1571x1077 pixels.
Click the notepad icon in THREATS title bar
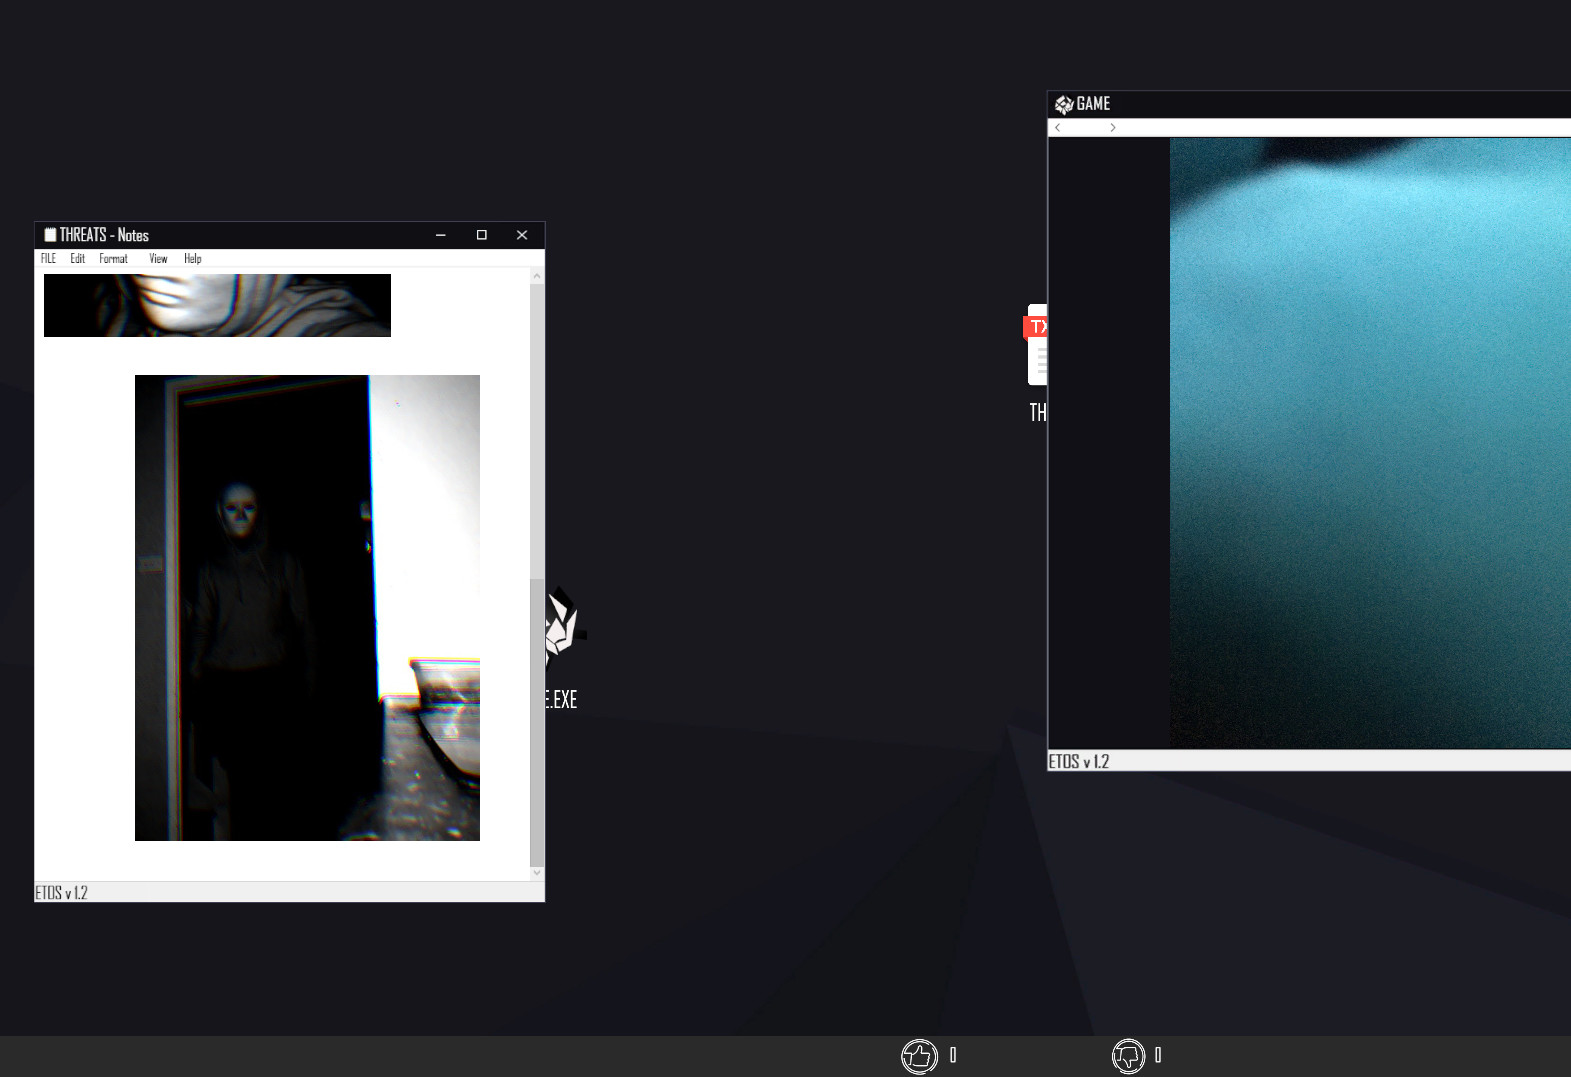50,235
